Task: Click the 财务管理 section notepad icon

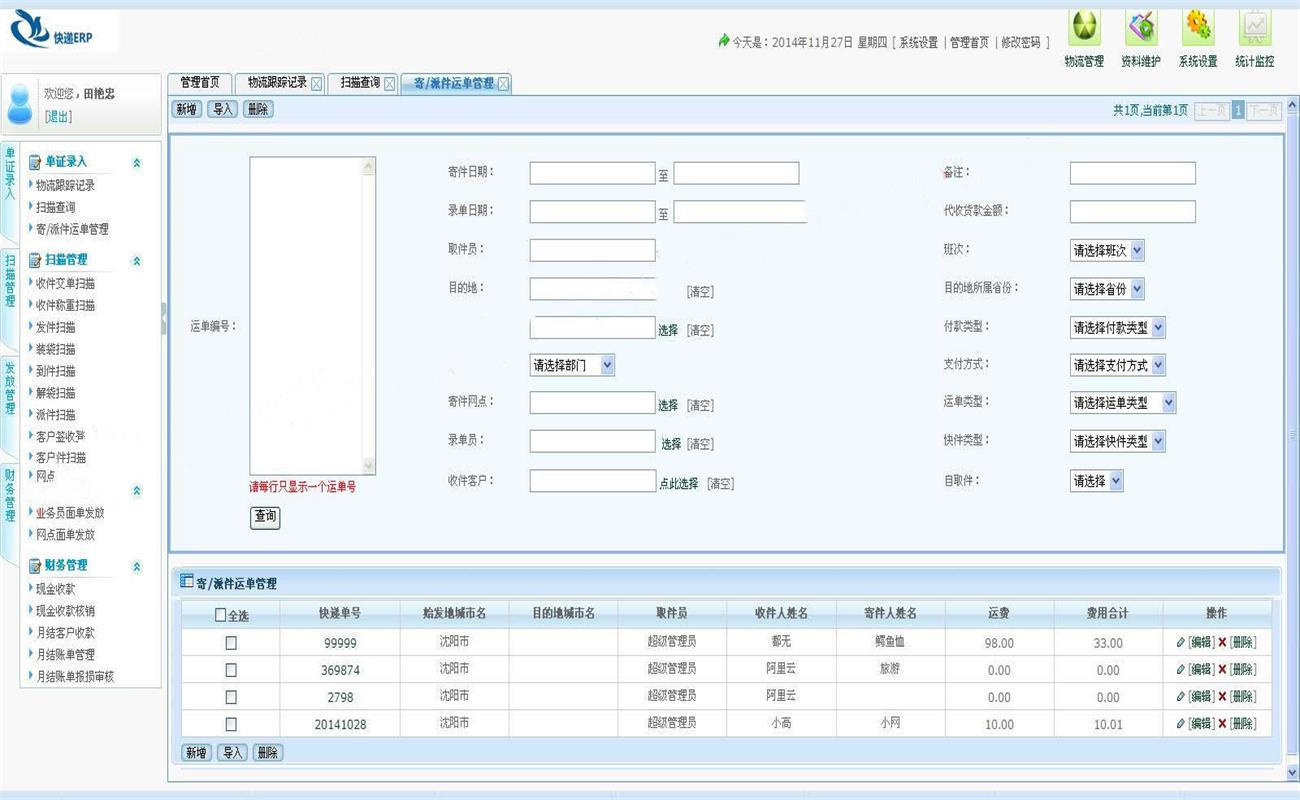Action: [x=35, y=566]
